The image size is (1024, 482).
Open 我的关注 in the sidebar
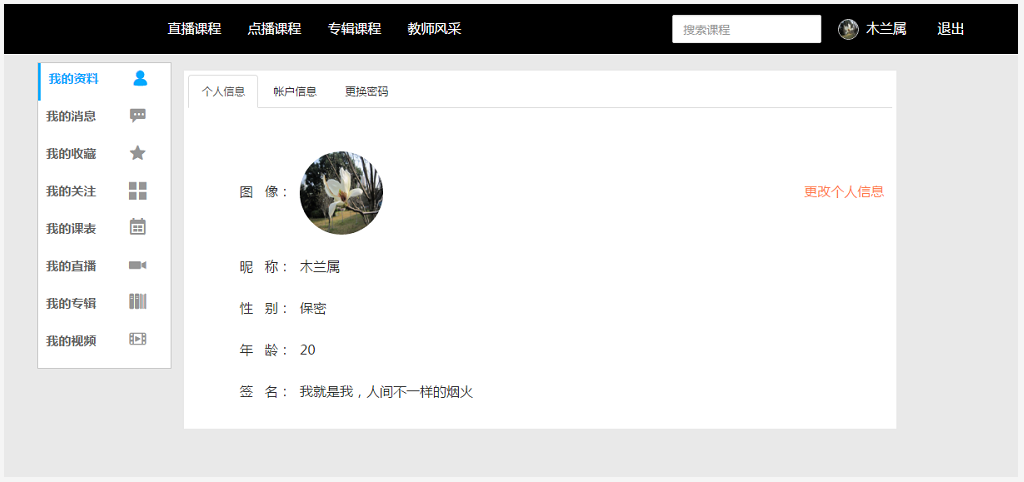pos(71,191)
